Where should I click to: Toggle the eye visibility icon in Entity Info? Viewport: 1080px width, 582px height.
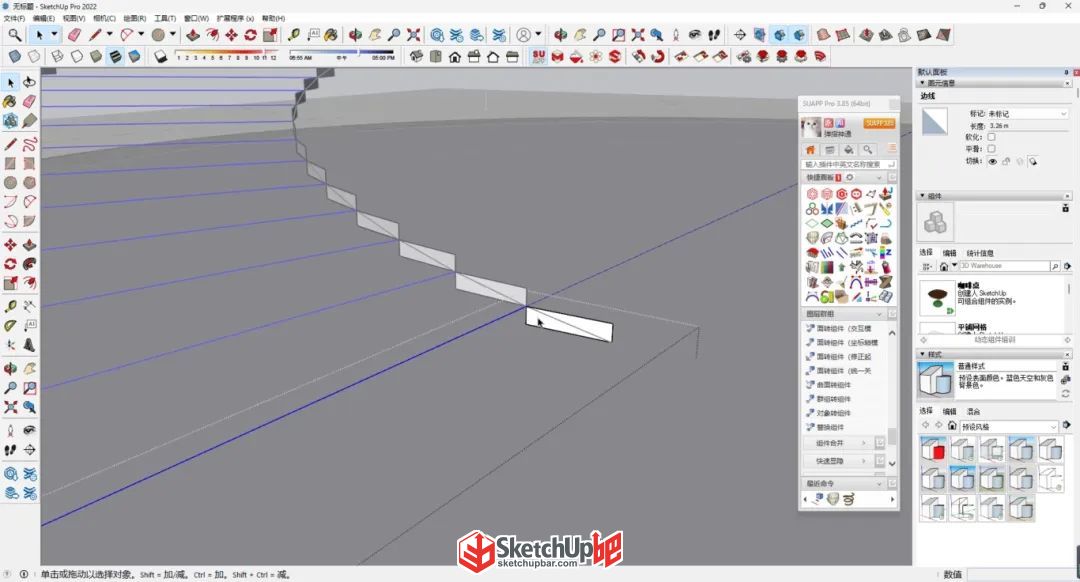point(993,161)
